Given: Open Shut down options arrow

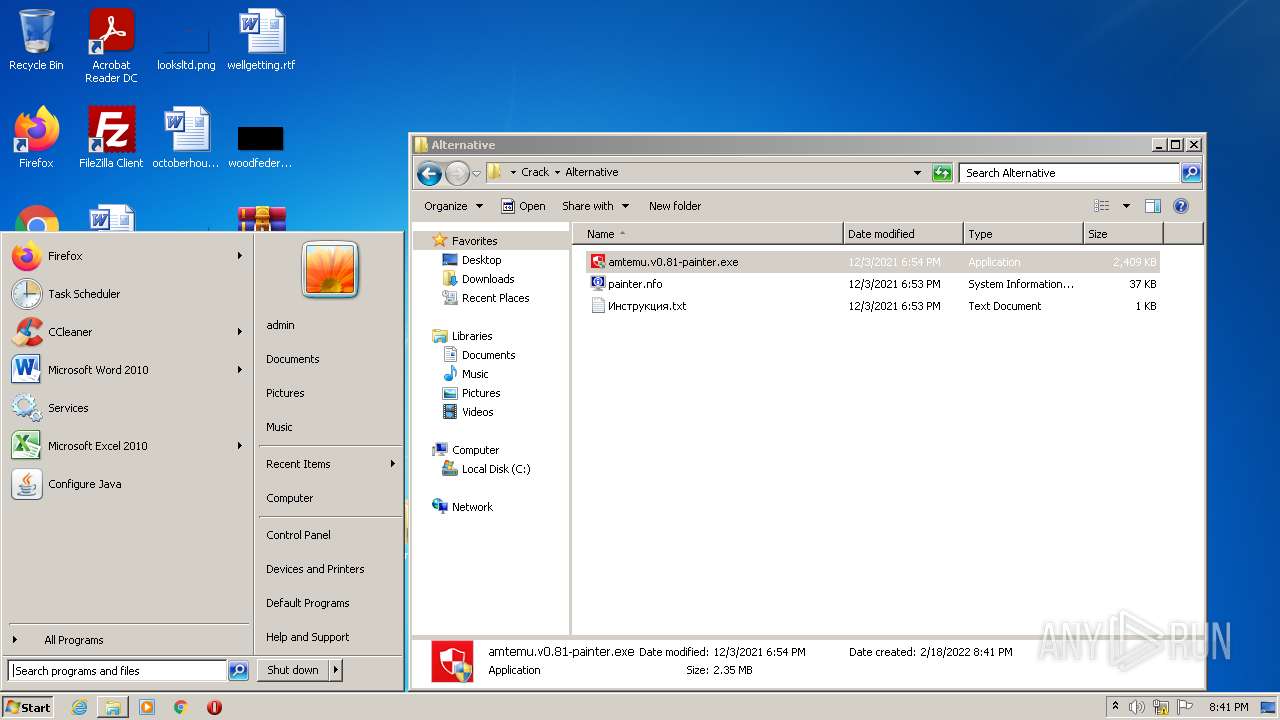Looking at the screenshot, I should click(x=336, y=670).
